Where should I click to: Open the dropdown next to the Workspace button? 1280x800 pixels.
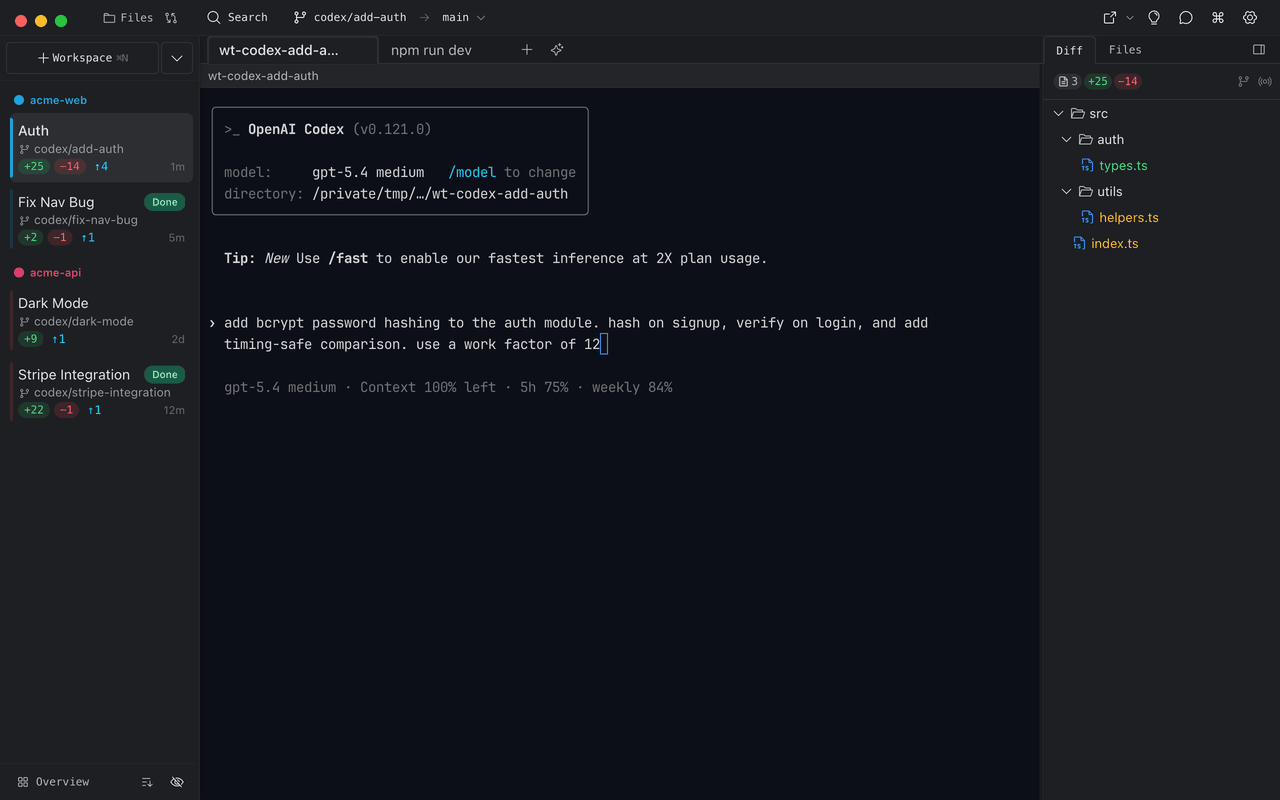pyautogui.click(x=177, y=58)
